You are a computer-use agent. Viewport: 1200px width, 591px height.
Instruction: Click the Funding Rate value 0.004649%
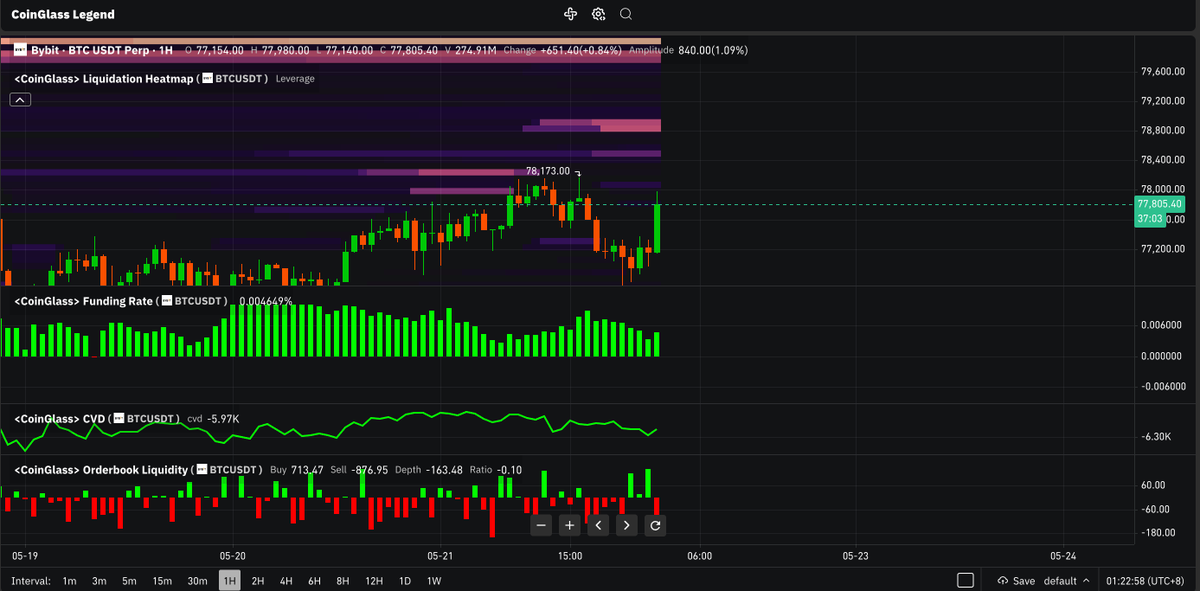point(266,301)
